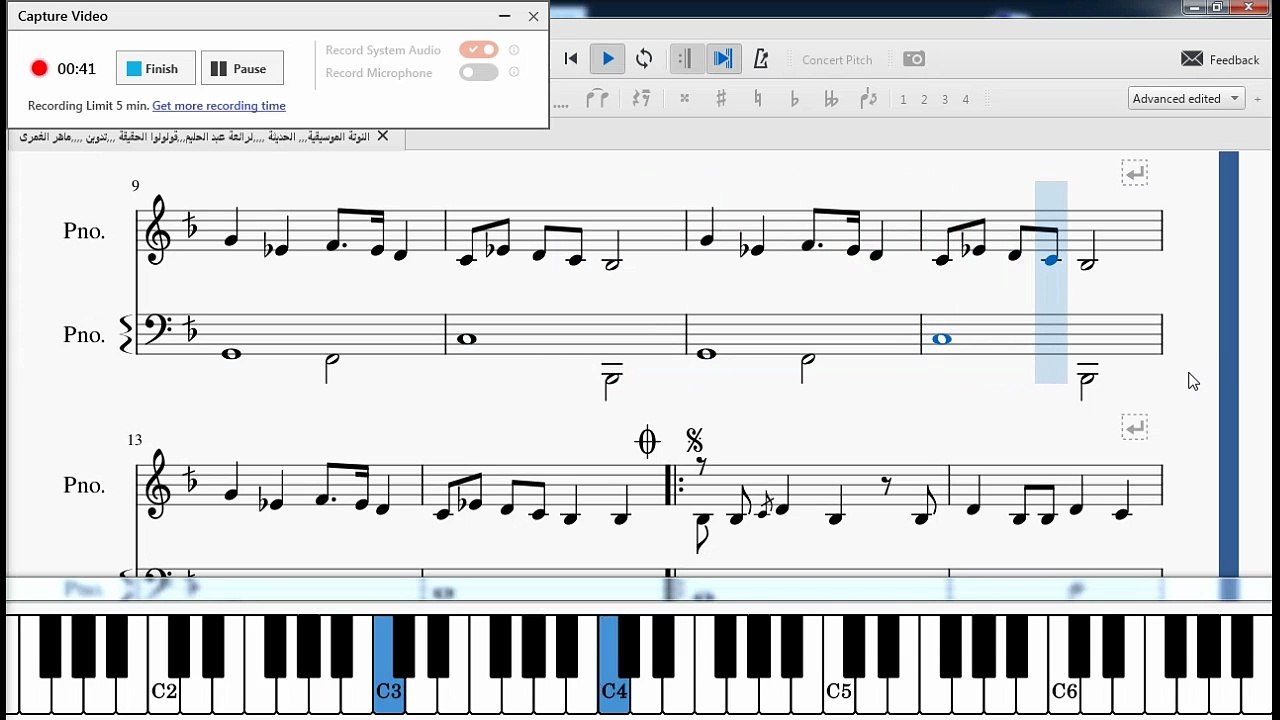Click the plus button beside workspace dropdown

pos(1258,99)
